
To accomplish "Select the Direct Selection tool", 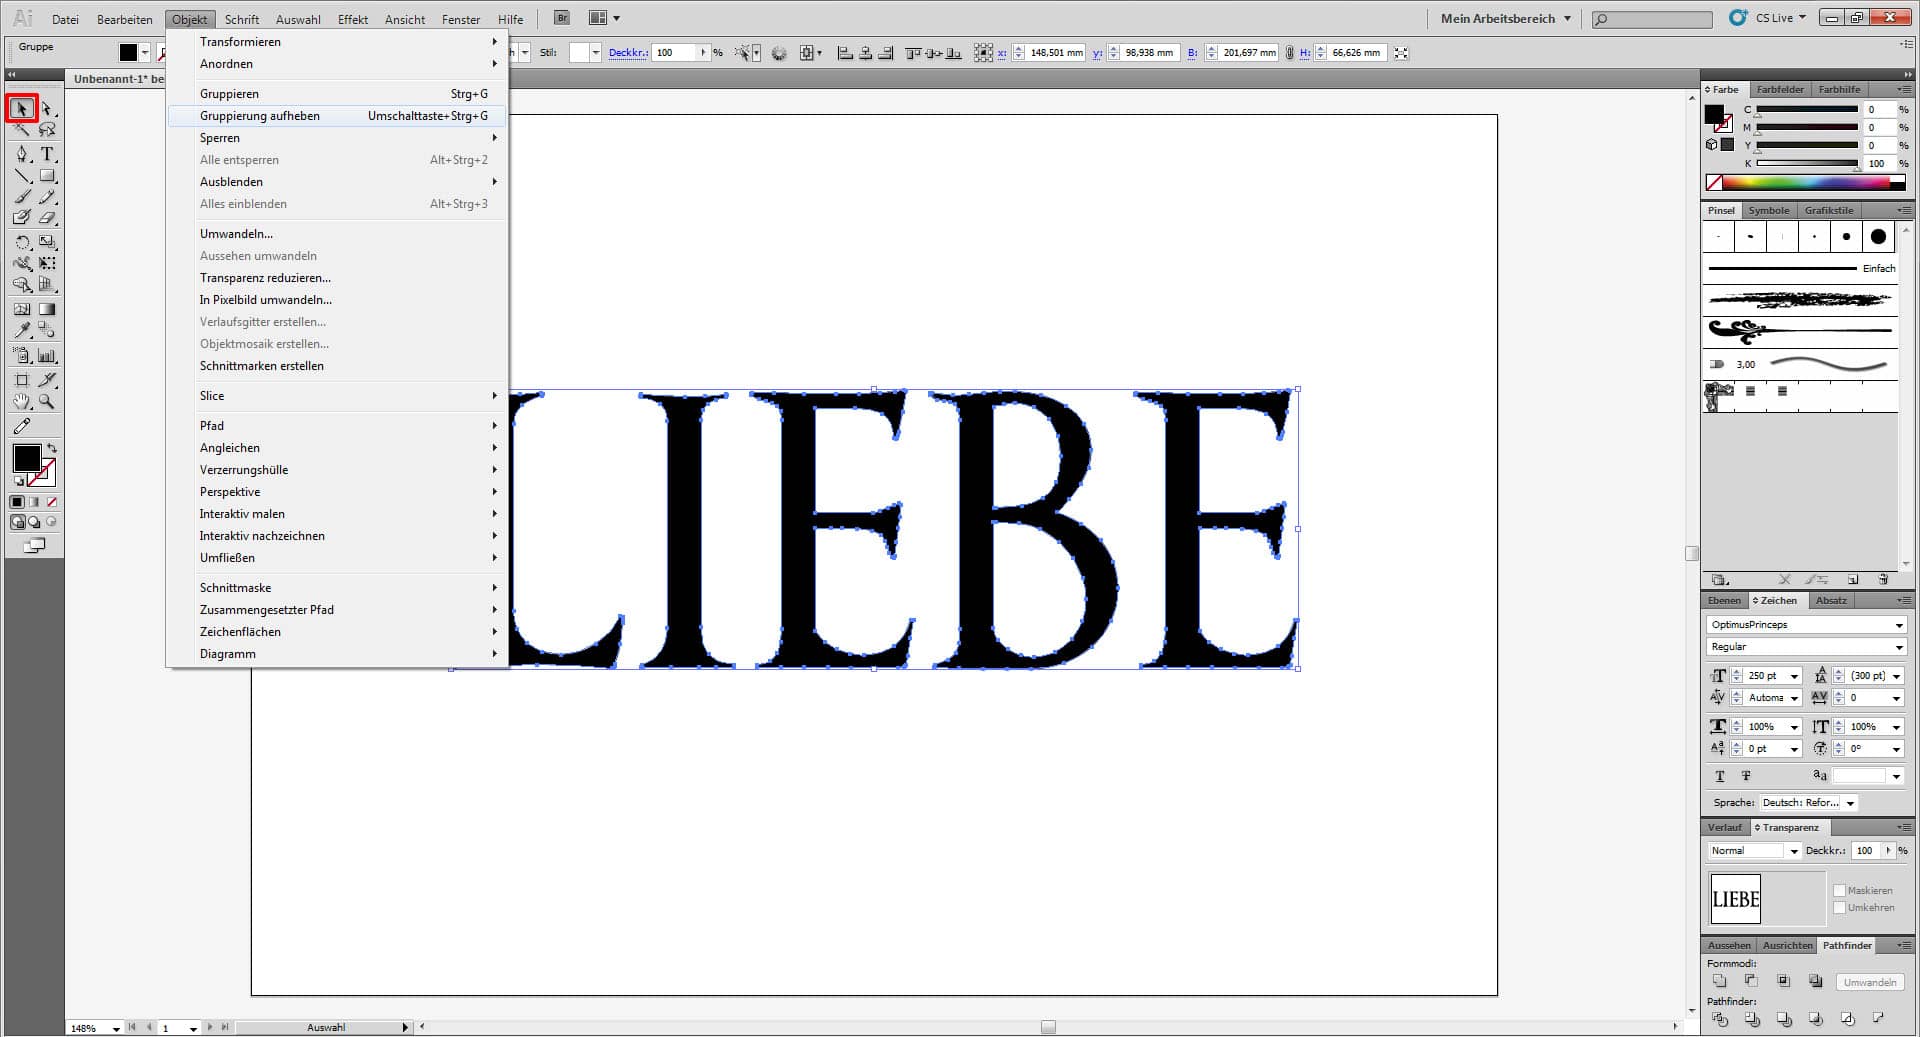I will tap(46, 108).
